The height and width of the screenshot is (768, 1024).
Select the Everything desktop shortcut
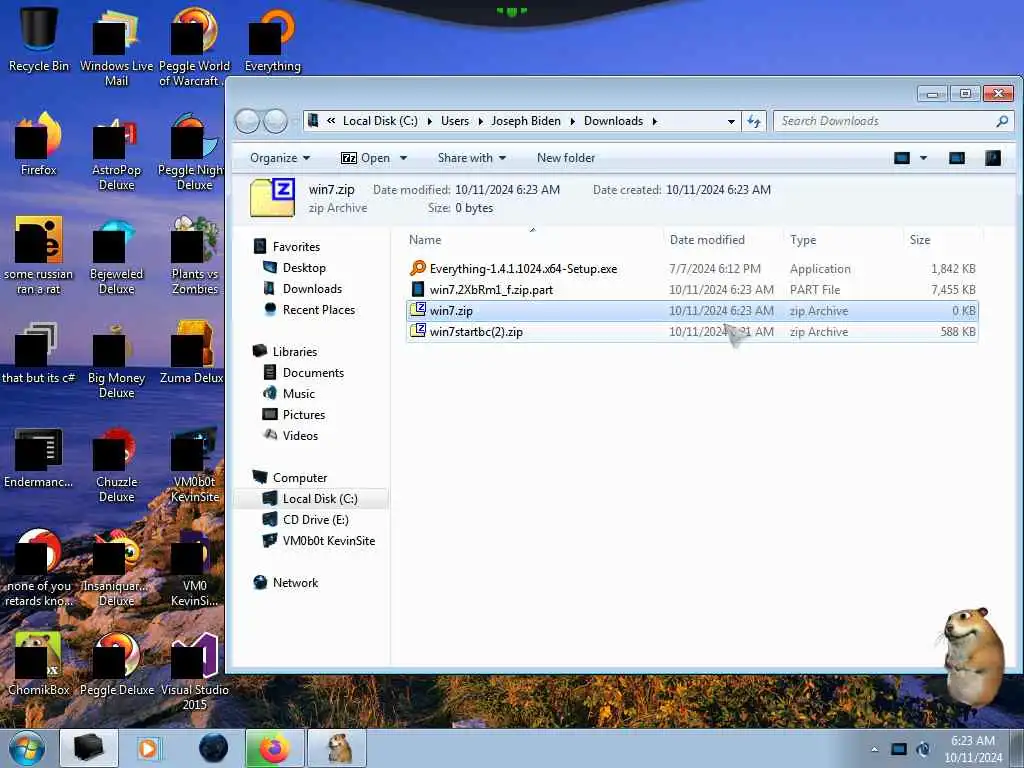click(x=272, y=40)
